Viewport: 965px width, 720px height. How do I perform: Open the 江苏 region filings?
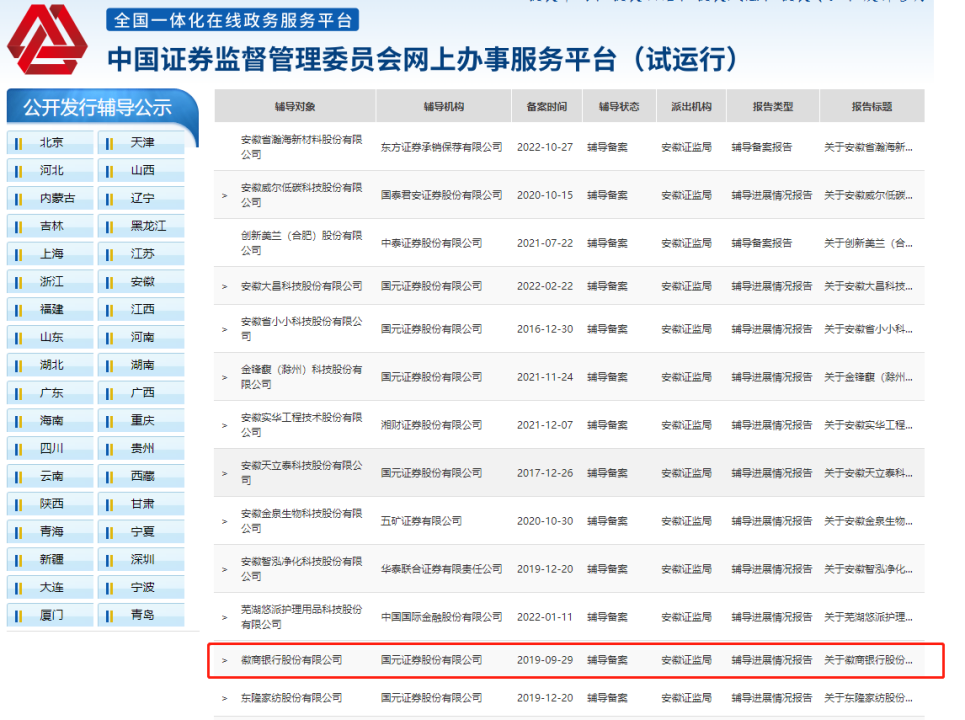(141, 254)
